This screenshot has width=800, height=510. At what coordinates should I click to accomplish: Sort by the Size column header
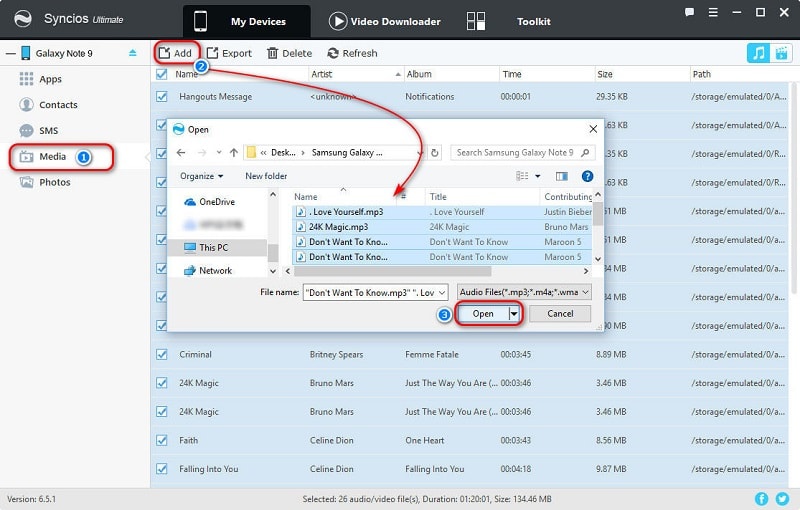tap(642, 74)
